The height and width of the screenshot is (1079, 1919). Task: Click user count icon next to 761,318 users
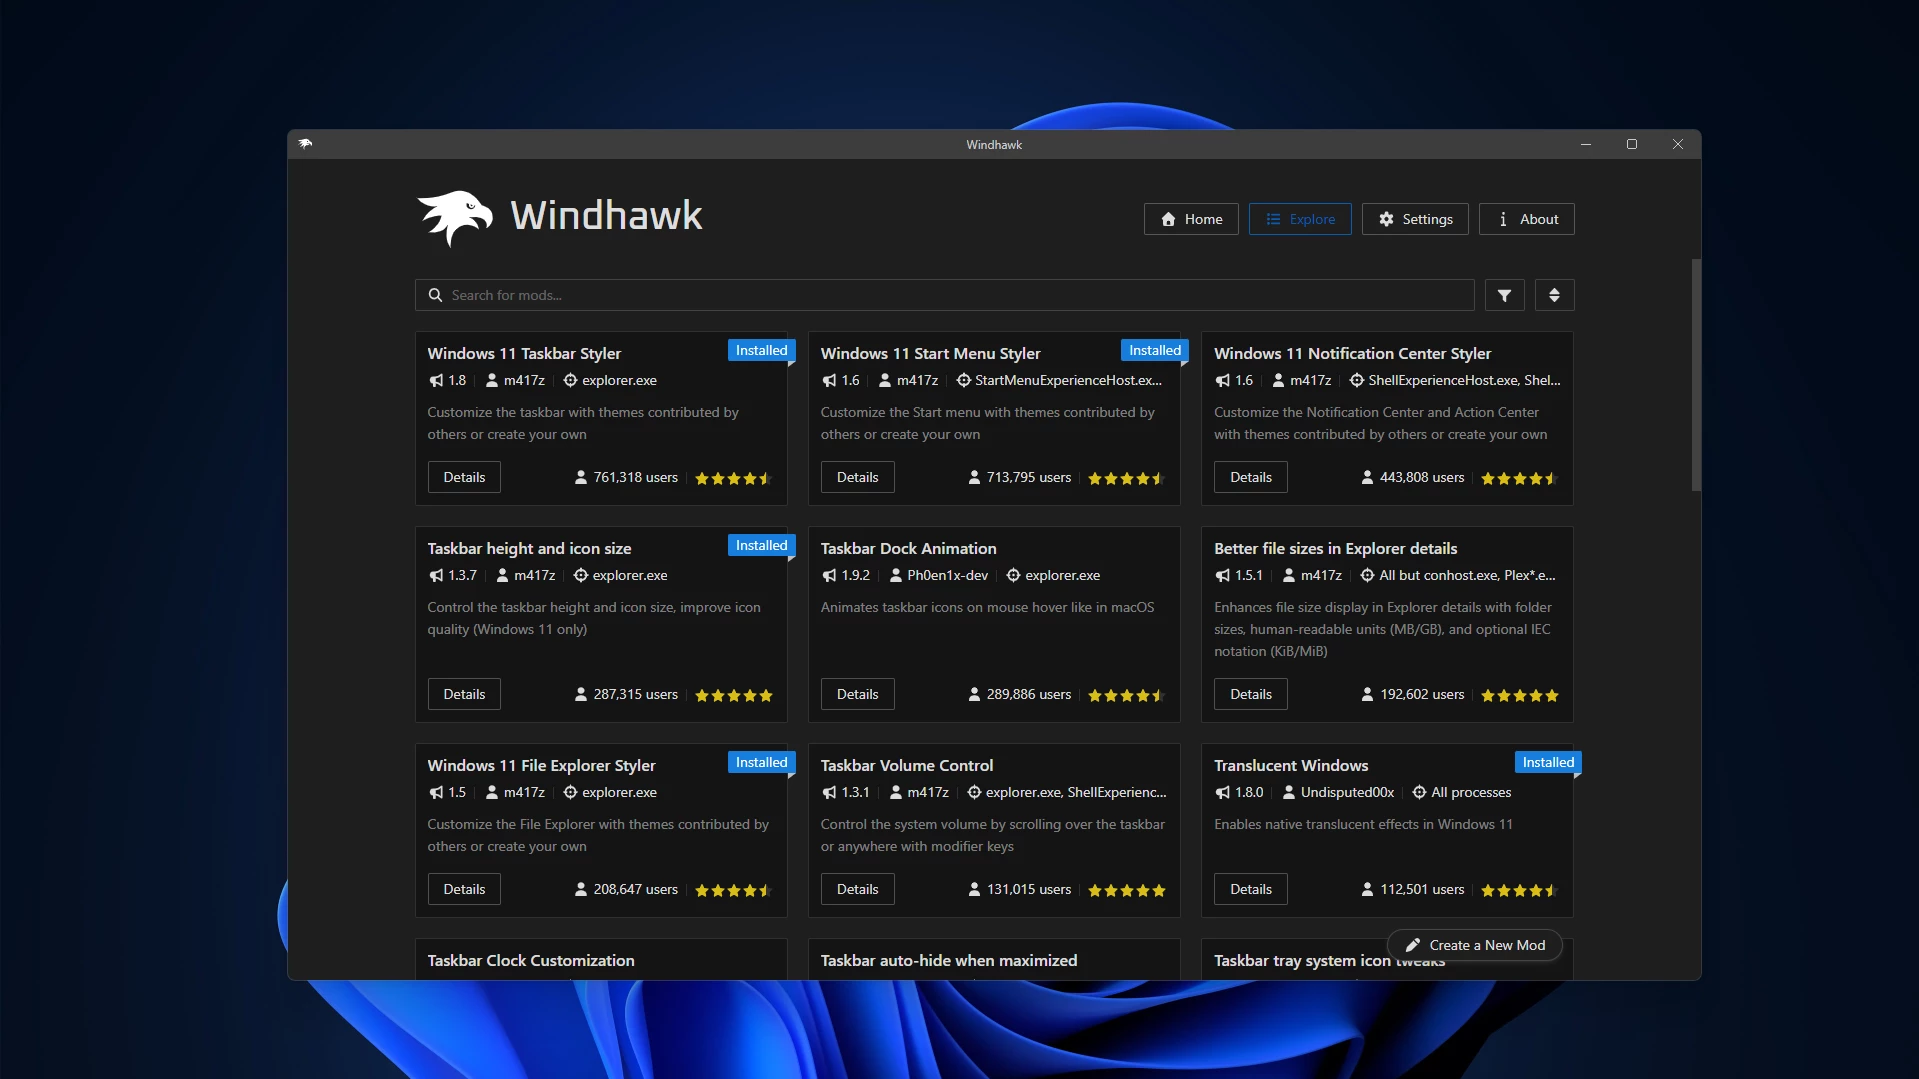(x=581, y=477)
